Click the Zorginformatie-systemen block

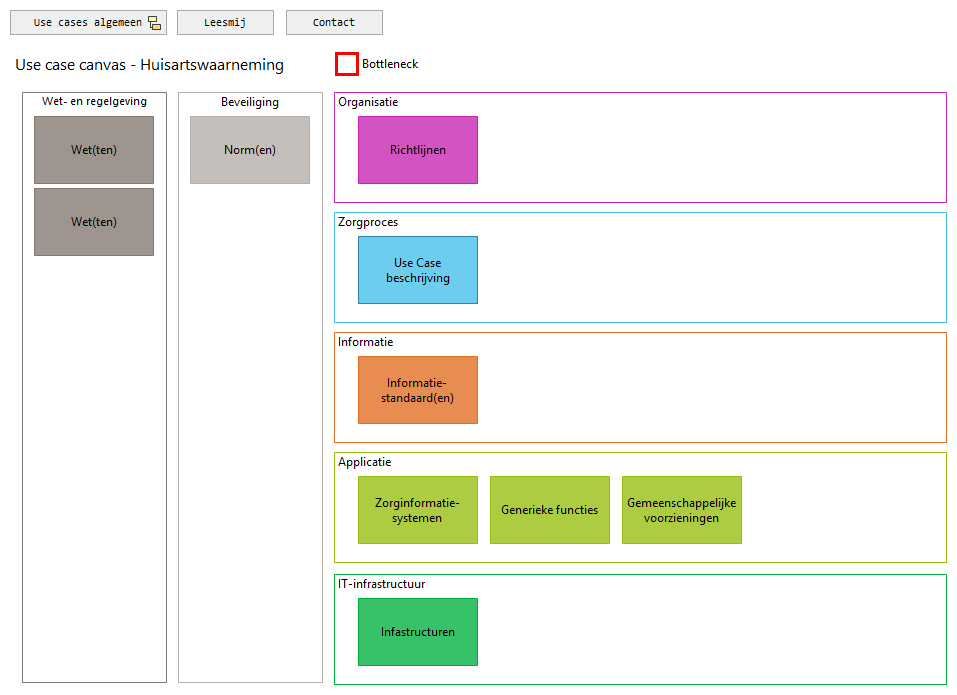[x=417, y=510]
